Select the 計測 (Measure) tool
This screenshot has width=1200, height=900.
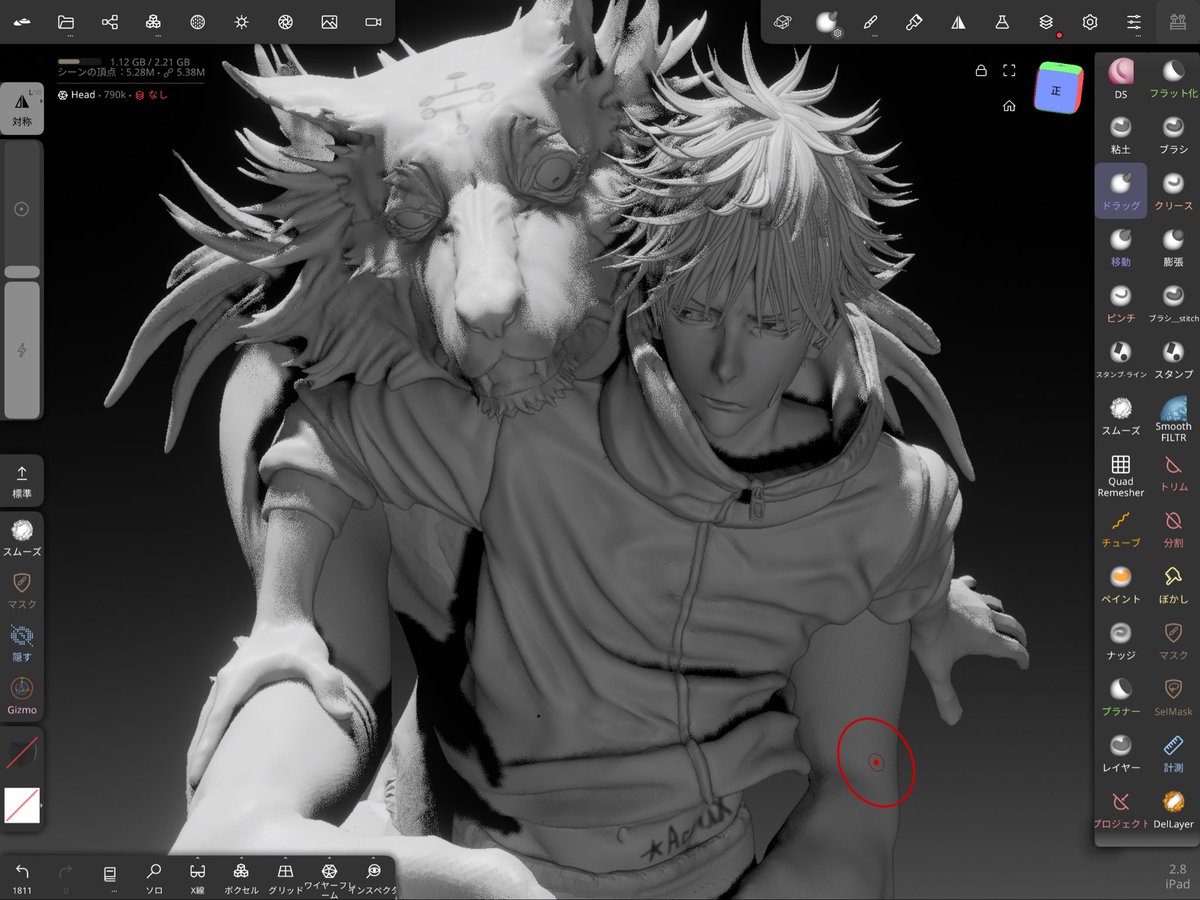coord(1173,753)
